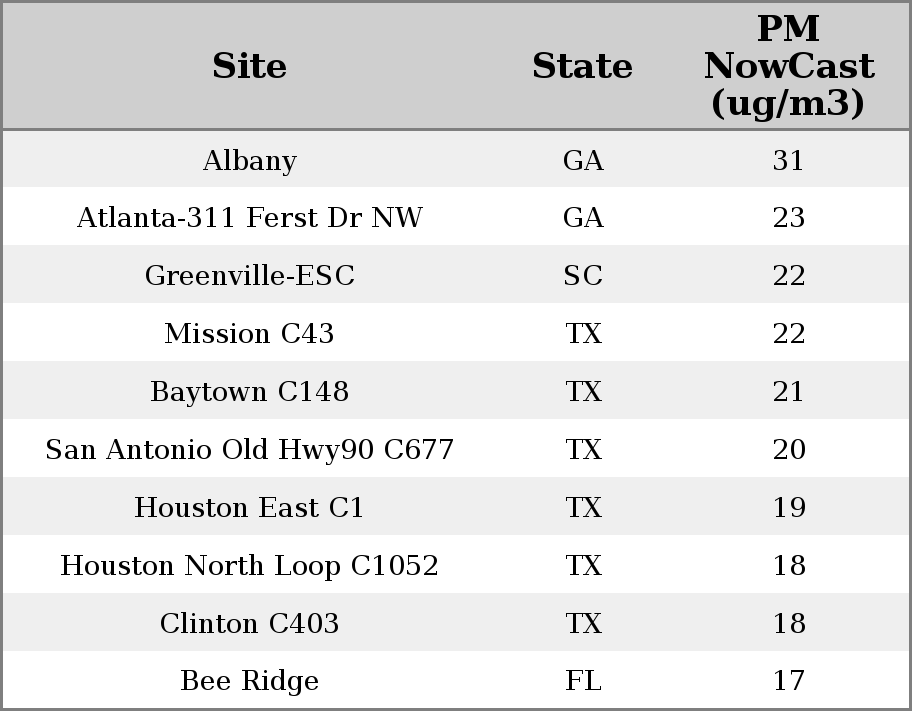
Task: Click the NowCast value 23 for Atlanta
Action: [x=788, y=218]
